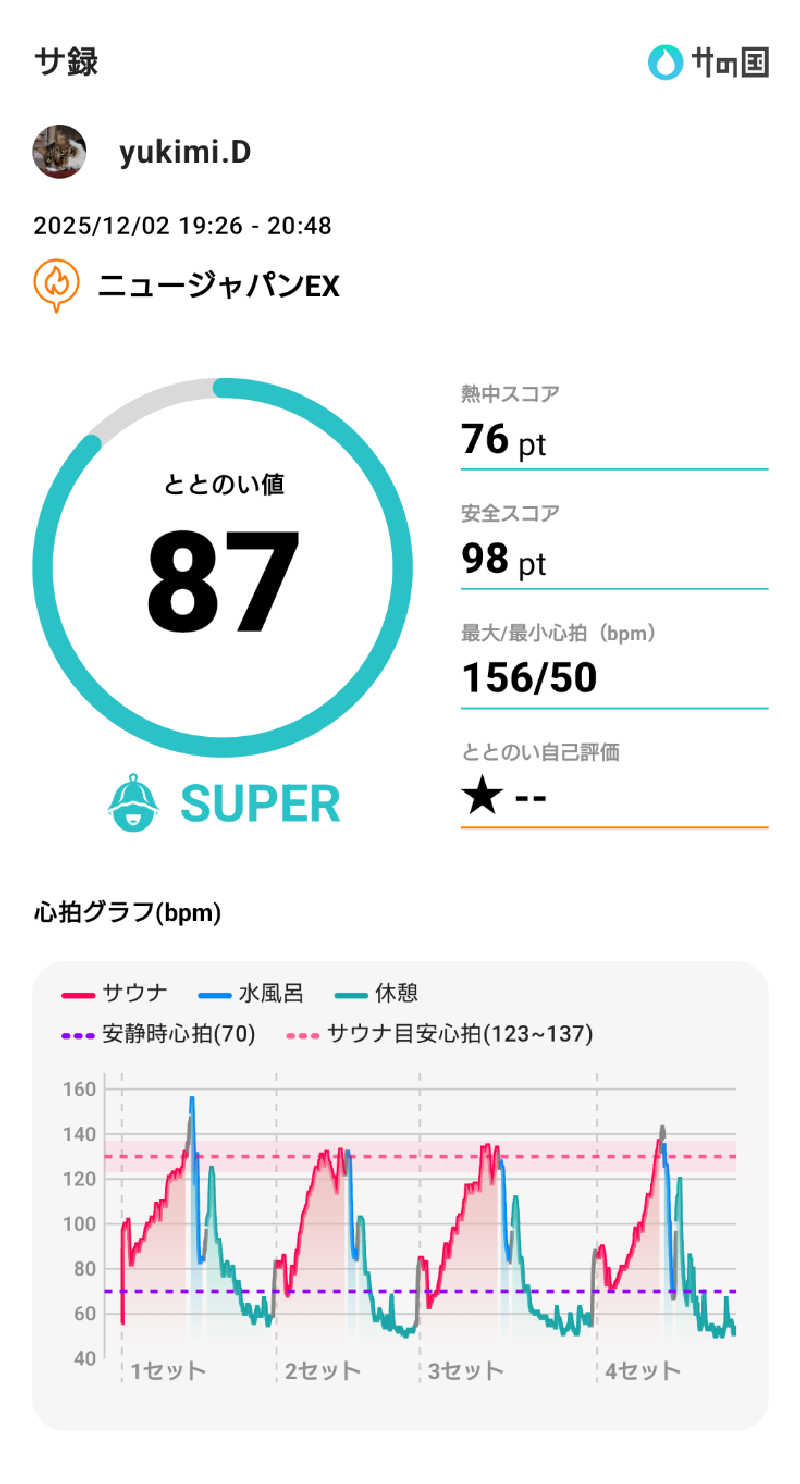Click the ととのい値 87 circular gauge
The width and height of the screenshot is (800, 1484).
coord(222,567)
